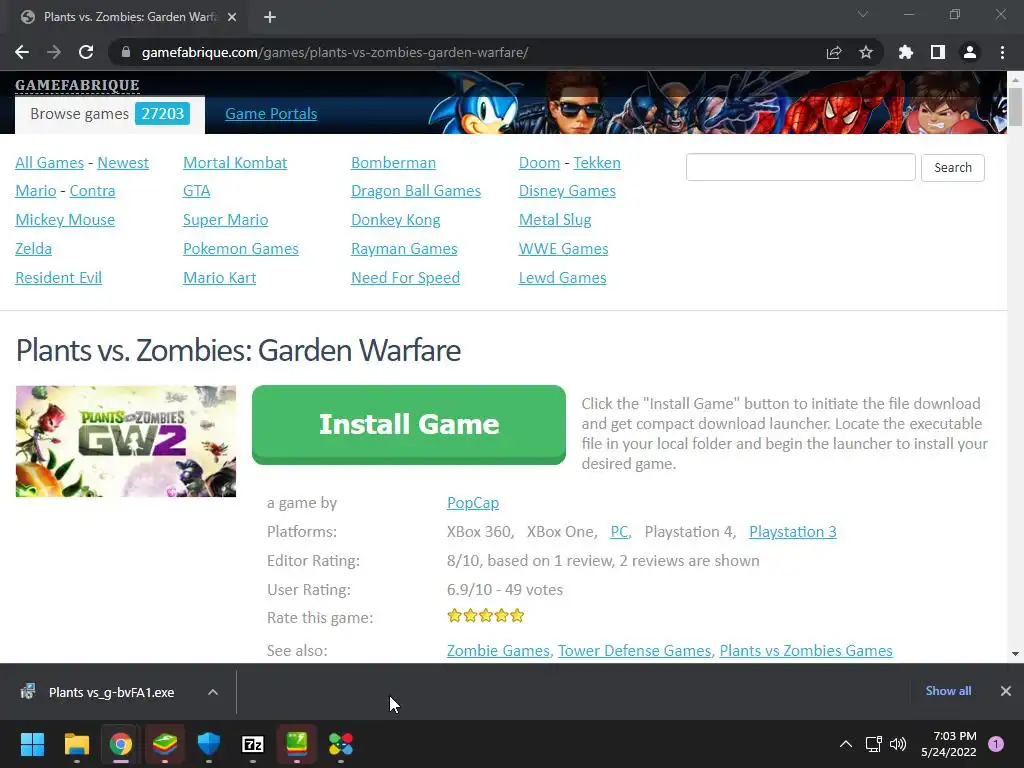This screenshot has height=768, width=1024.
Task: Open the Chrome three-dot menu
Action: (x=1002, y=52)
